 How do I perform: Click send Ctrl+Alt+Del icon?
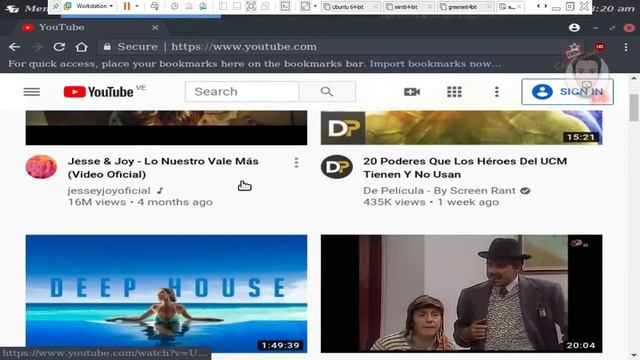pos(155,6)
